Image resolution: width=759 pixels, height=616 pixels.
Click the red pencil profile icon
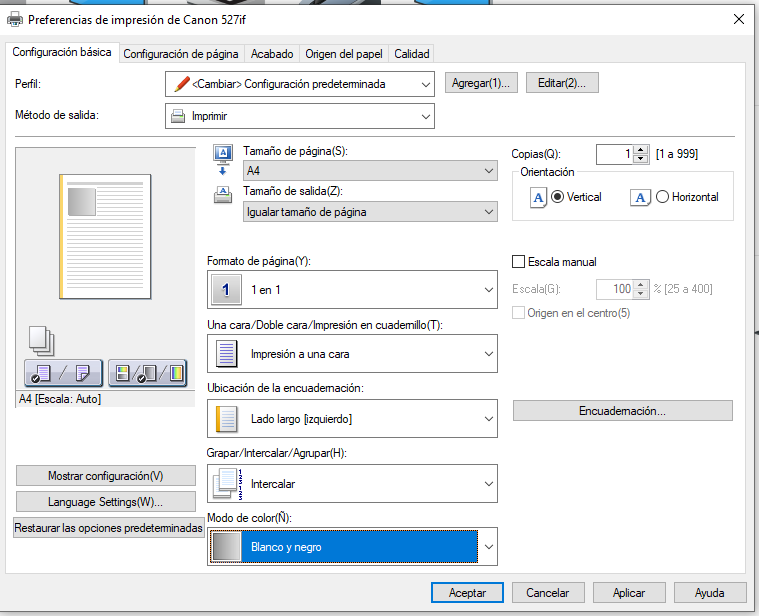coord(182,84)
